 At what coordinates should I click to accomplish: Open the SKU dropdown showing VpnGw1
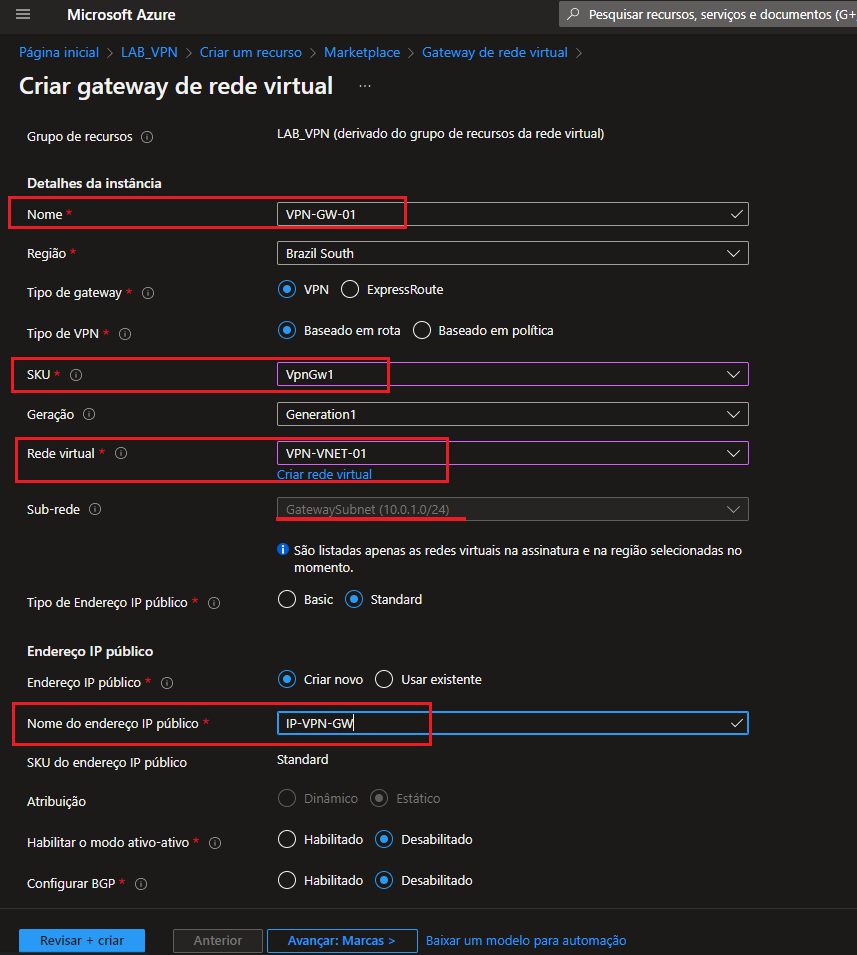pos(512,374)
